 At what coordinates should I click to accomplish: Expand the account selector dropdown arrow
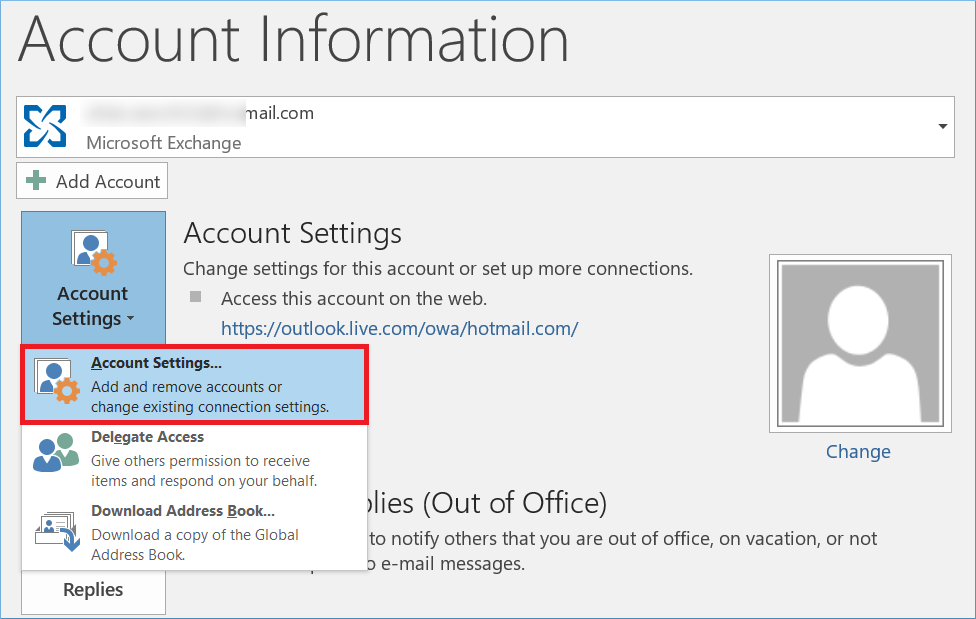click(x=942, y=127)
